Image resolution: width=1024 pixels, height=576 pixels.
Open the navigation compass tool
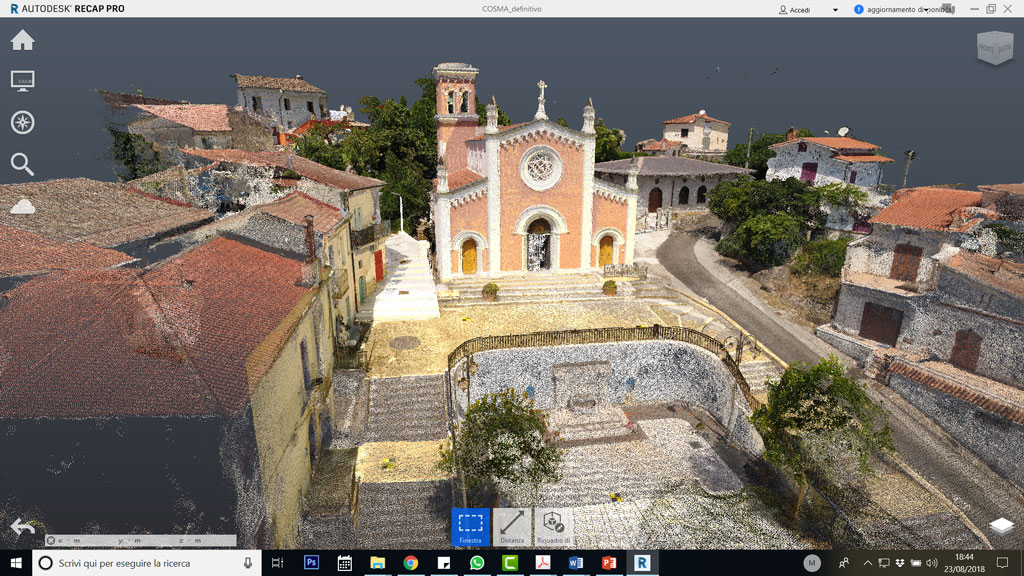21,122
